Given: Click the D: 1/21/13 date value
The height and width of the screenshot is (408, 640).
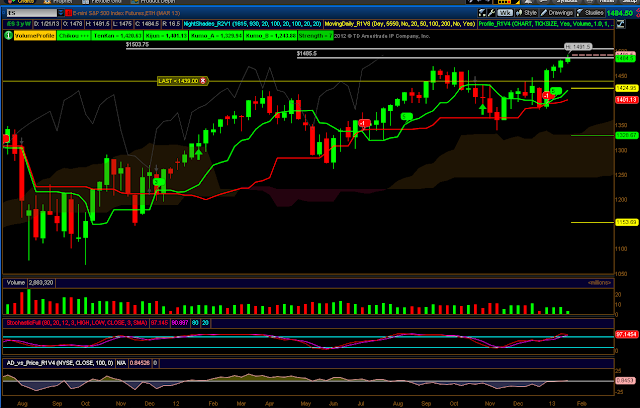Looking at the screenshot, I should [x=47, y=24].
